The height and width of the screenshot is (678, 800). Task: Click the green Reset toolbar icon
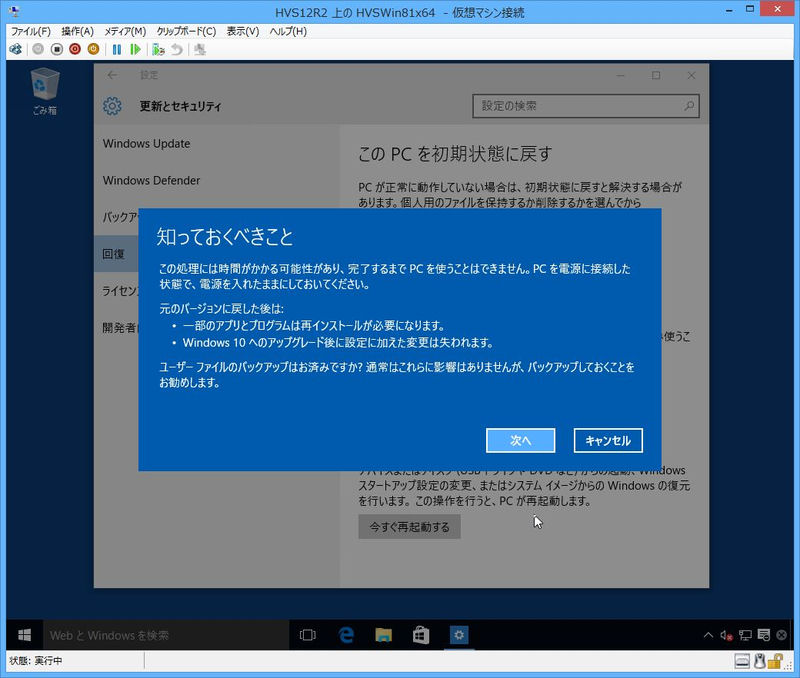135,49
